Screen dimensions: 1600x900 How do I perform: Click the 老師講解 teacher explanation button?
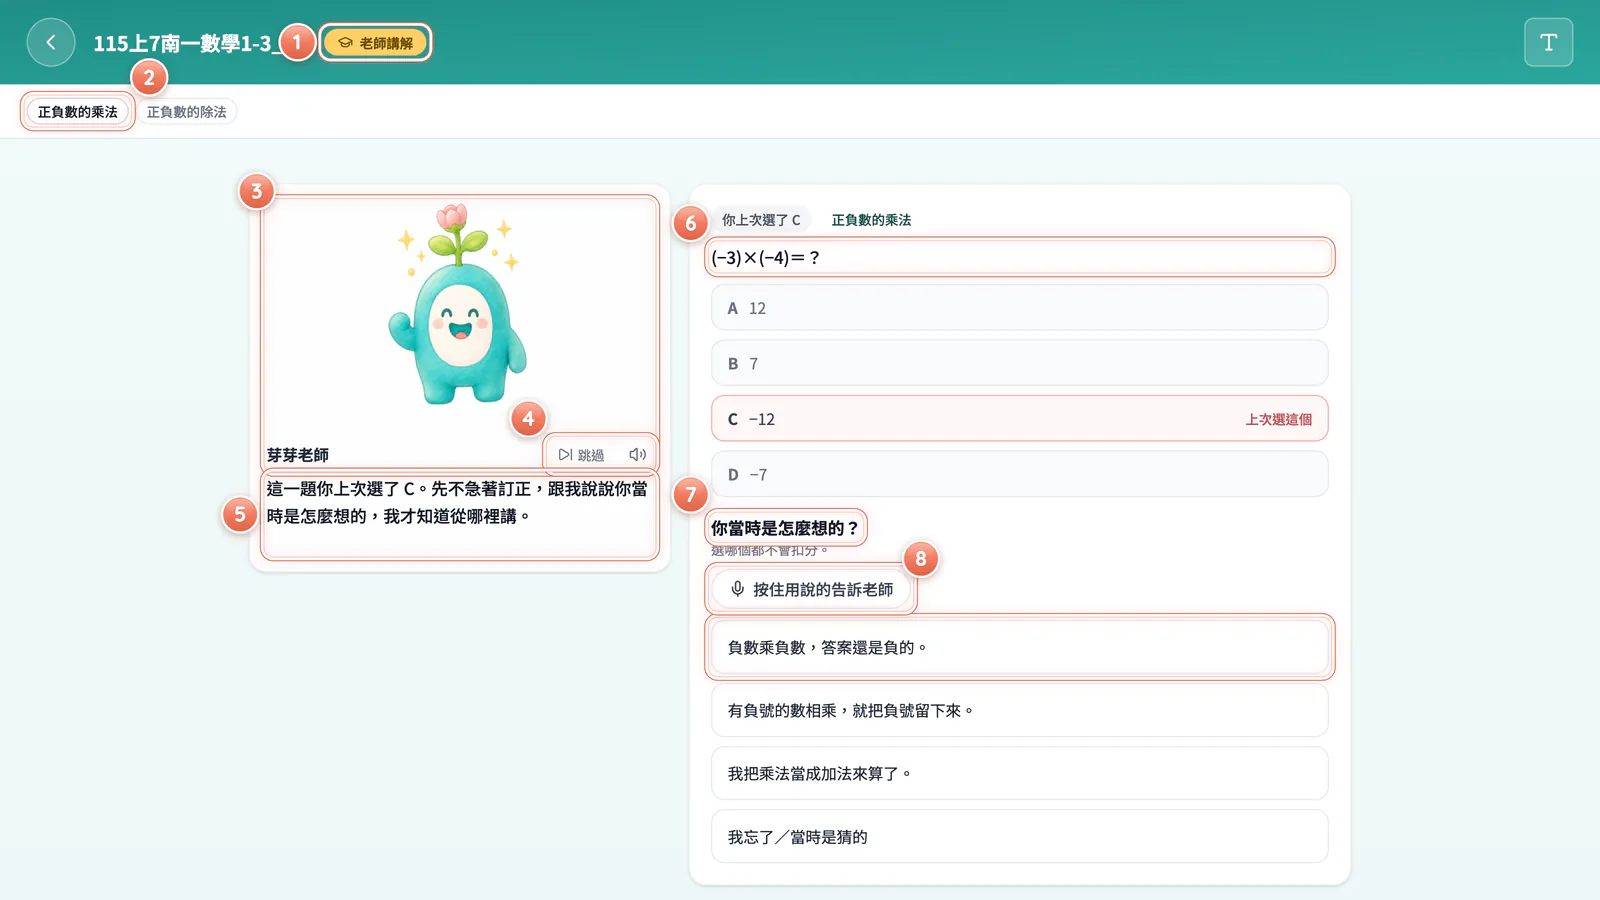pyautogui.click(x=375, y=43)
